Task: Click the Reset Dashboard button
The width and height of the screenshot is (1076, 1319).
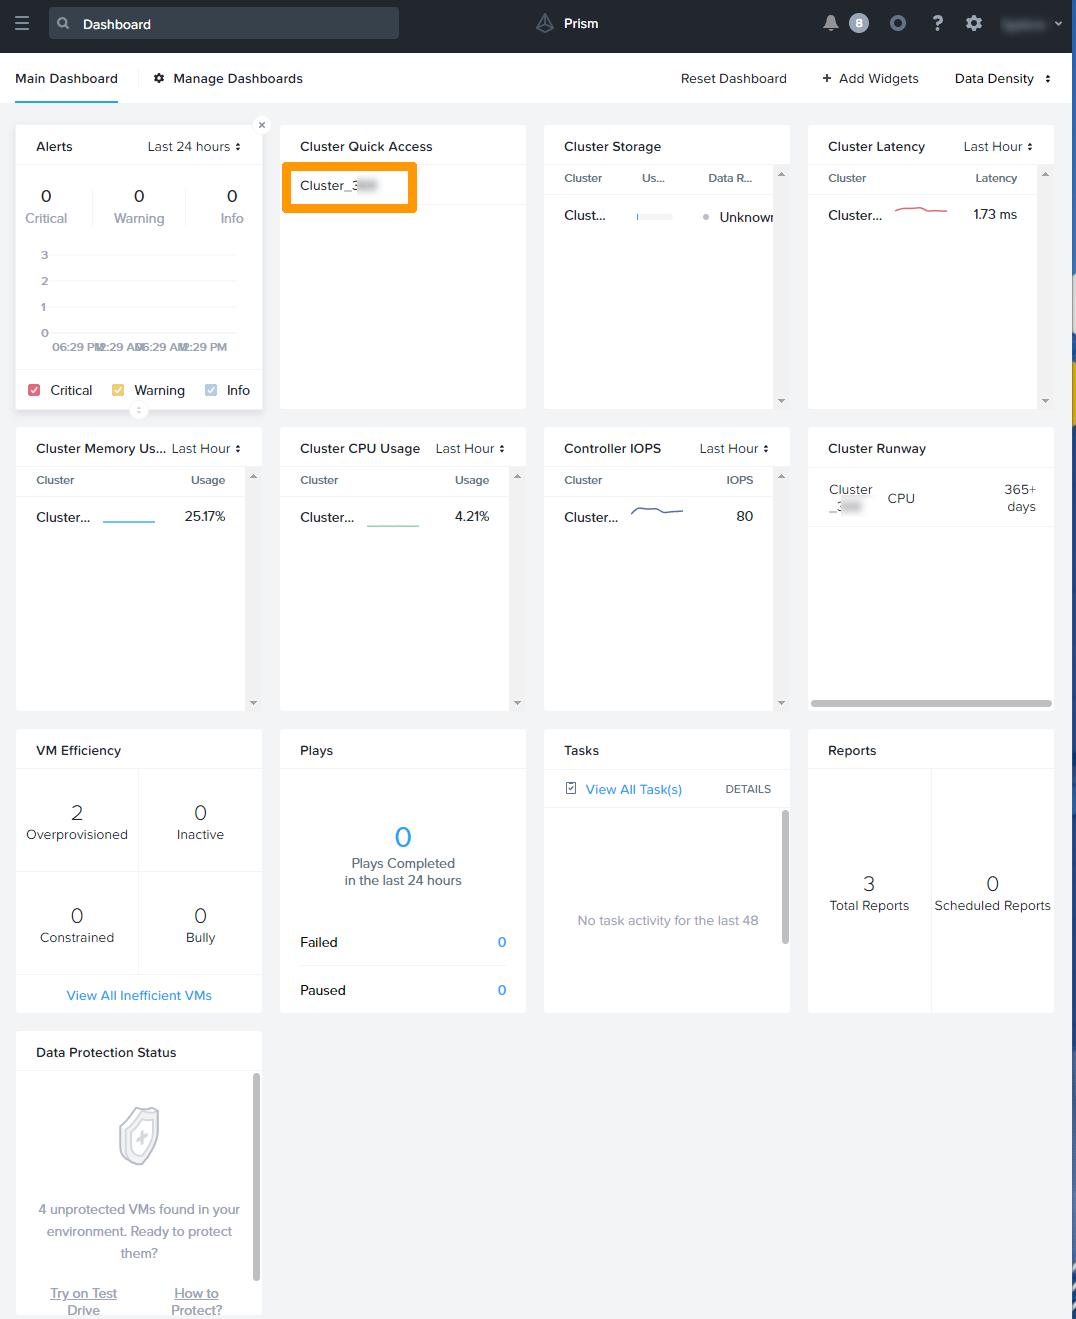Action: pyautogui.click(x=733, y=78)
